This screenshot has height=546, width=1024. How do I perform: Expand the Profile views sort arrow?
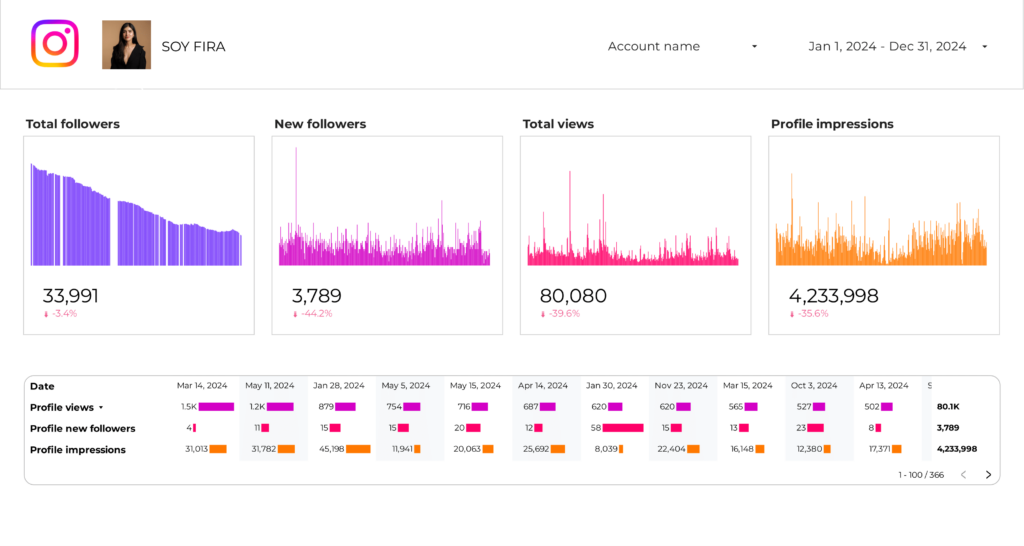tap(101, 408)
